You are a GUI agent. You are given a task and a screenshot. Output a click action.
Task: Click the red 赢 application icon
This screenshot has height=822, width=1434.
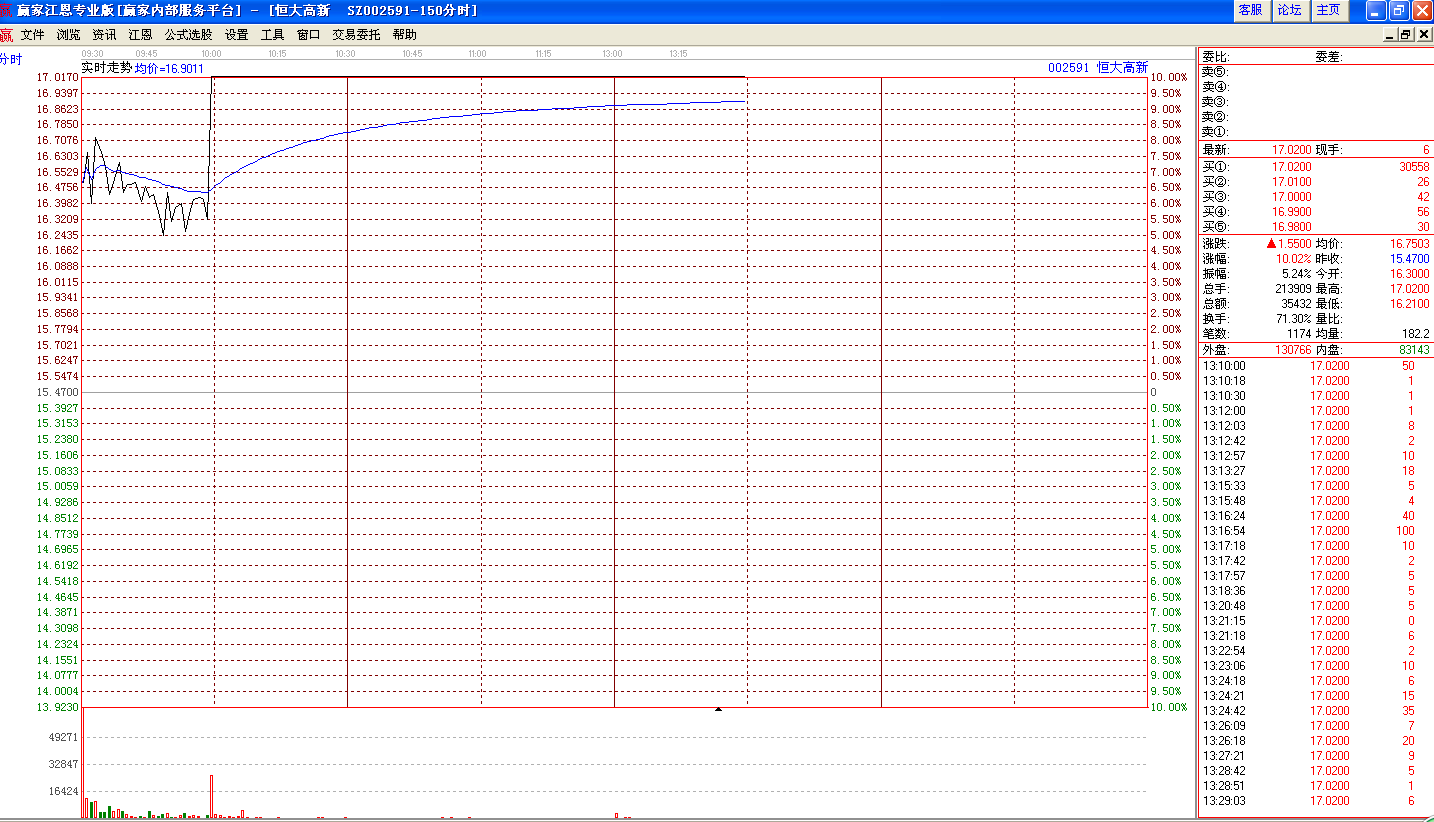pyautogui.click(x=7, y=10)
